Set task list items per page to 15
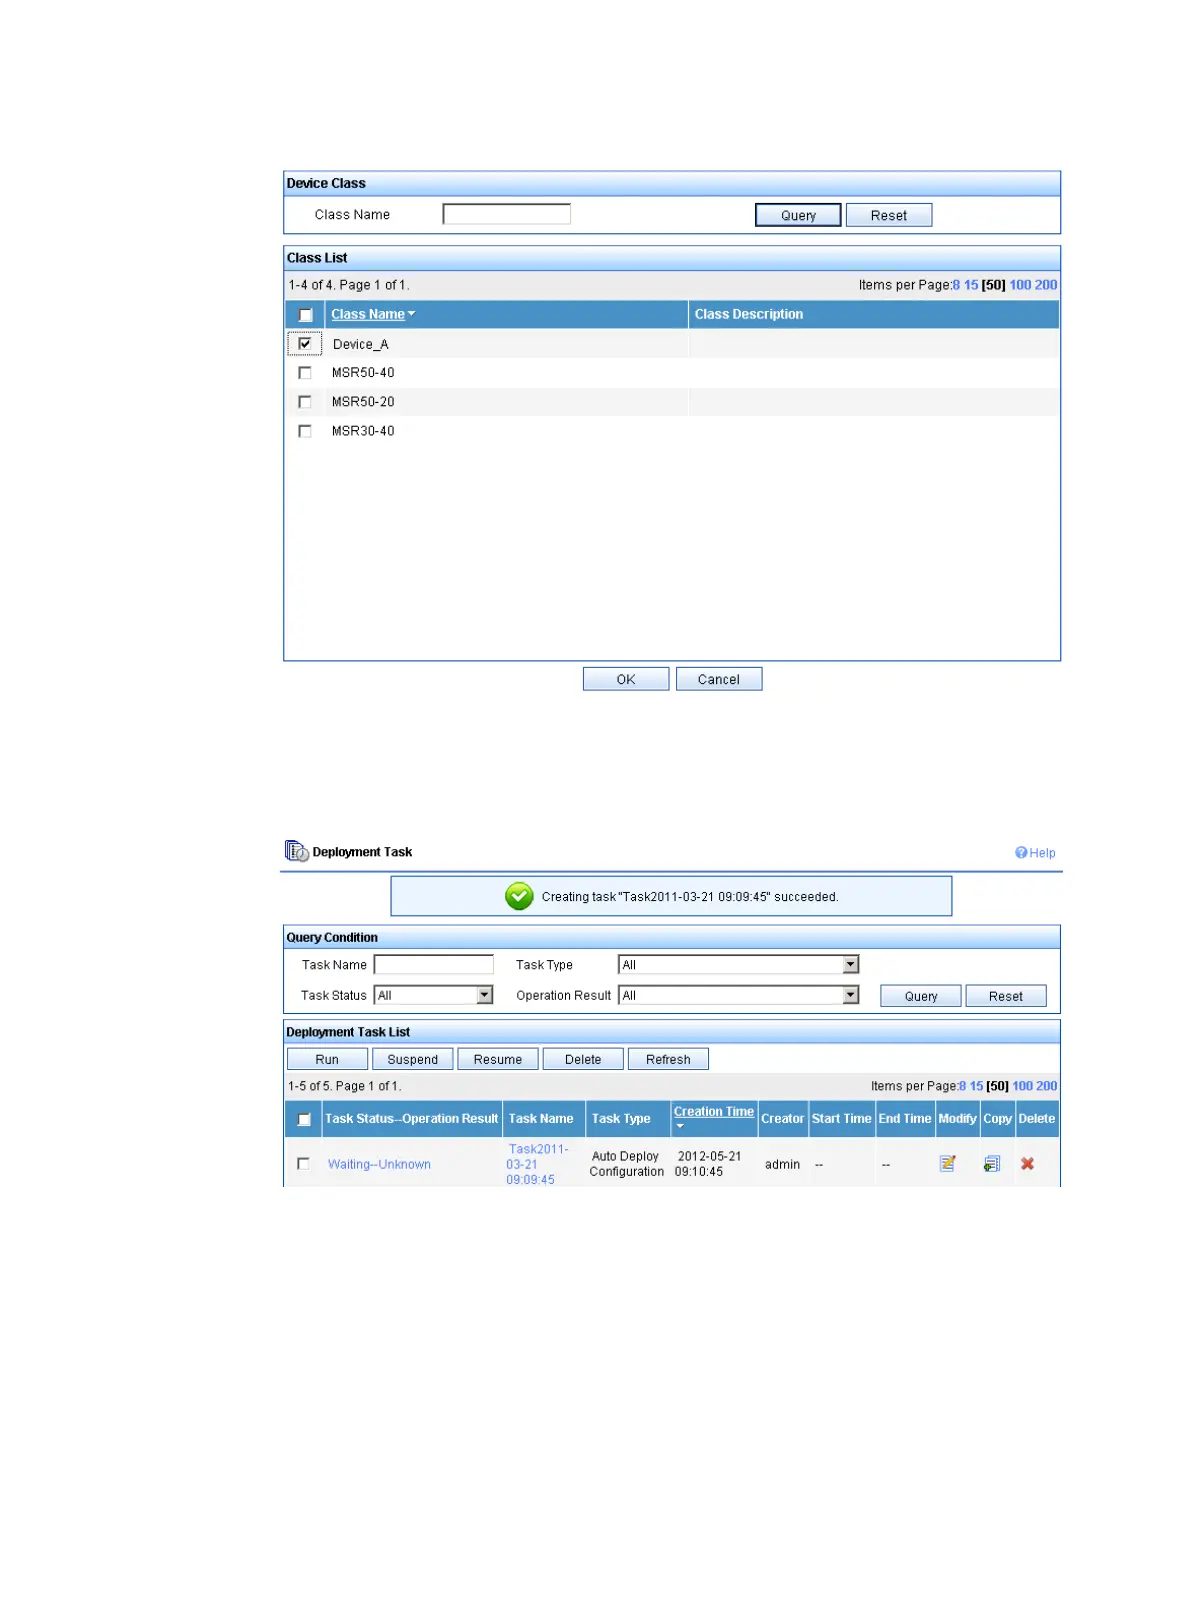Image resolution: width=1190 pixels, height=1616 pixels. pos(977,1086)
